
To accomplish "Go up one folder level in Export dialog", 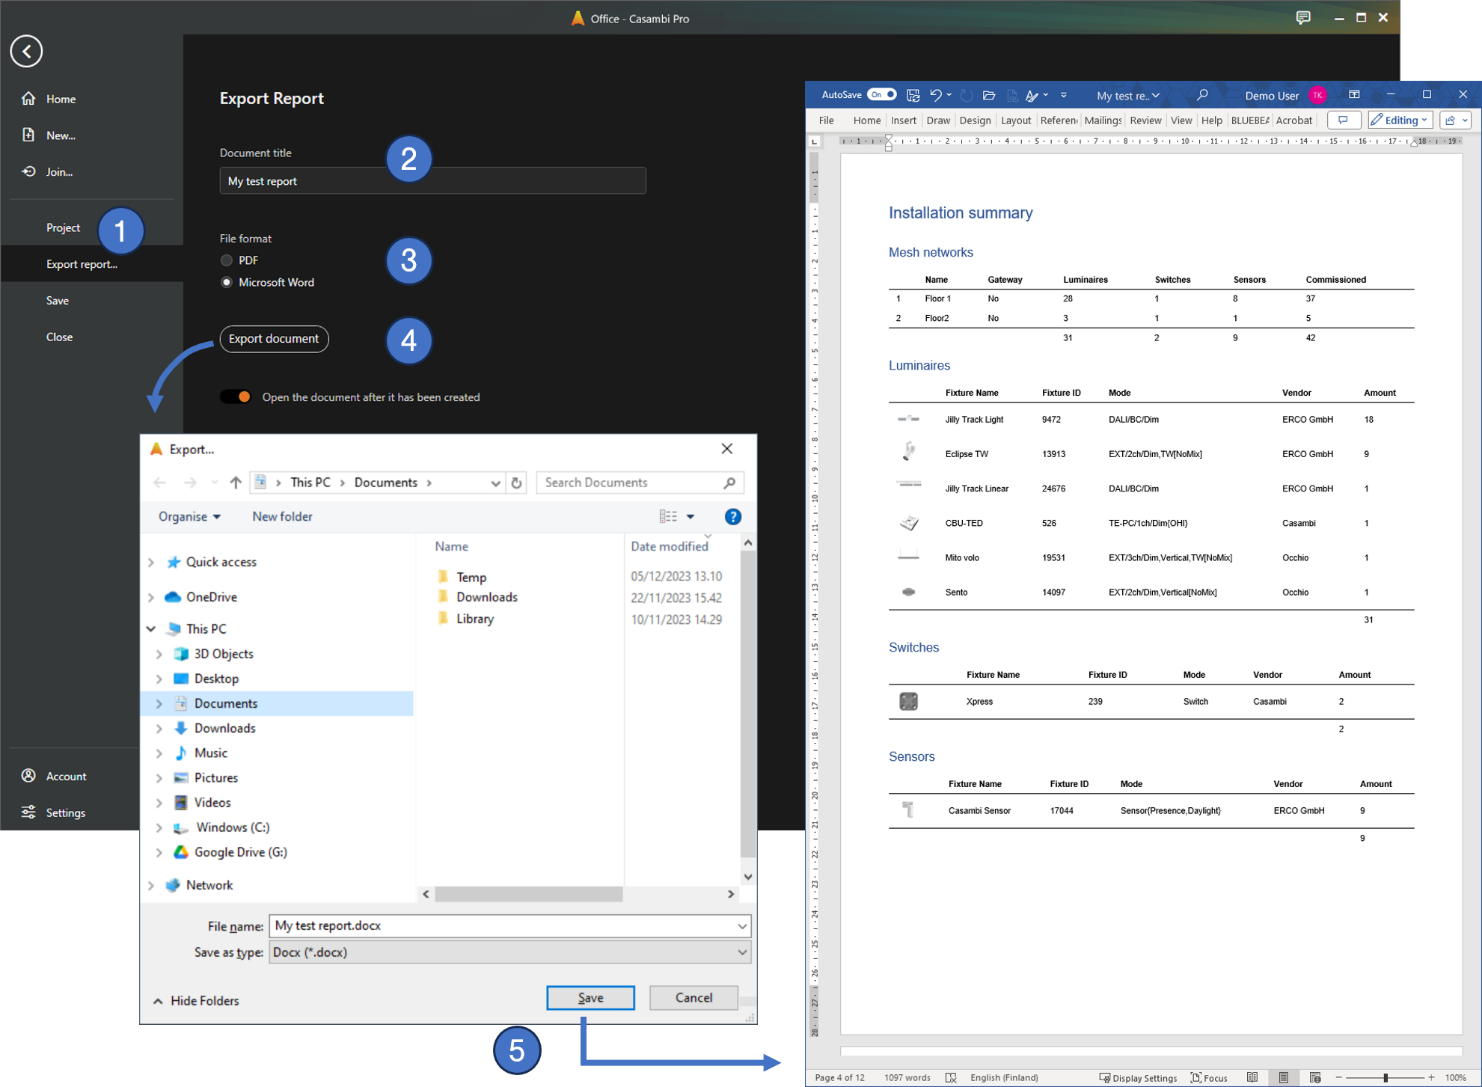I will (x=236, y=483).
